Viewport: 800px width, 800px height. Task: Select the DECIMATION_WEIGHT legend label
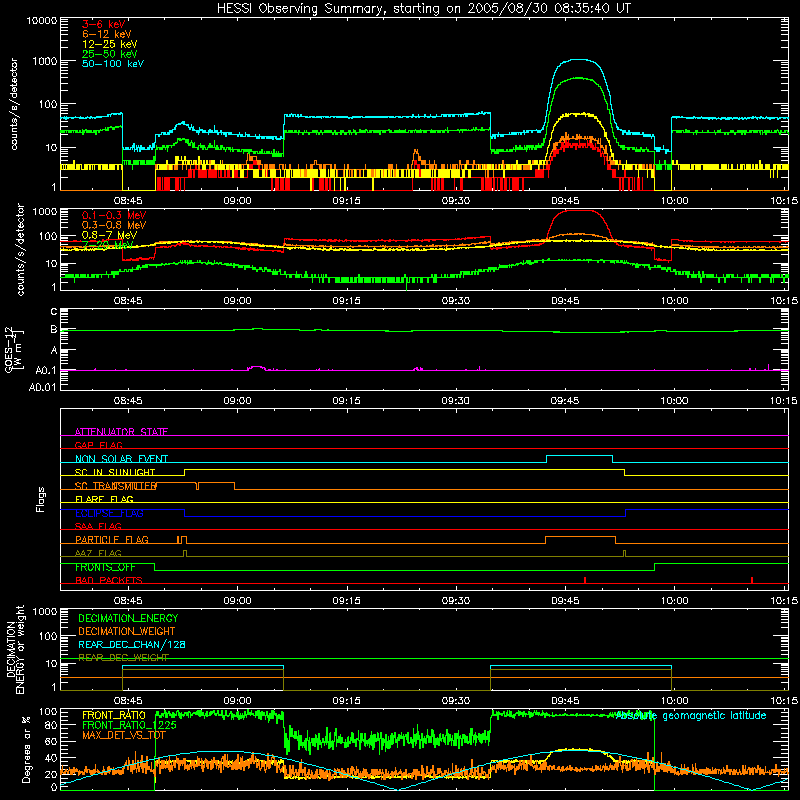tap(127, 631)
